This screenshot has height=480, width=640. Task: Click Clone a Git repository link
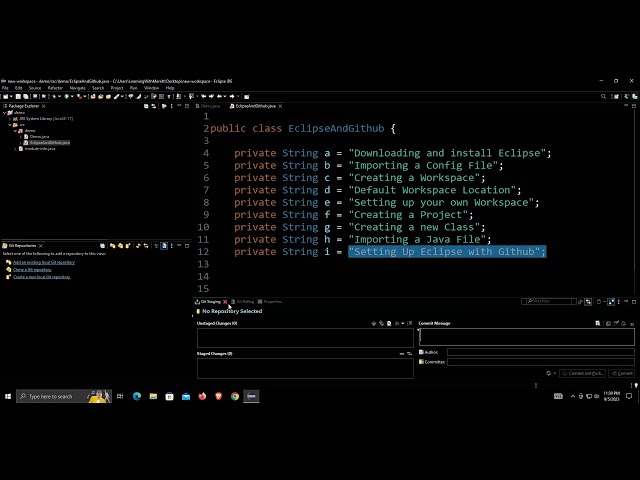32,270
